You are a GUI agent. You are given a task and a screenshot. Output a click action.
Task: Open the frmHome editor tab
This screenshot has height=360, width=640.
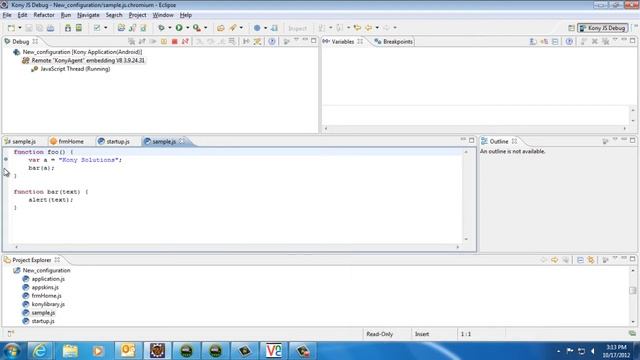(x=67, y=141)
